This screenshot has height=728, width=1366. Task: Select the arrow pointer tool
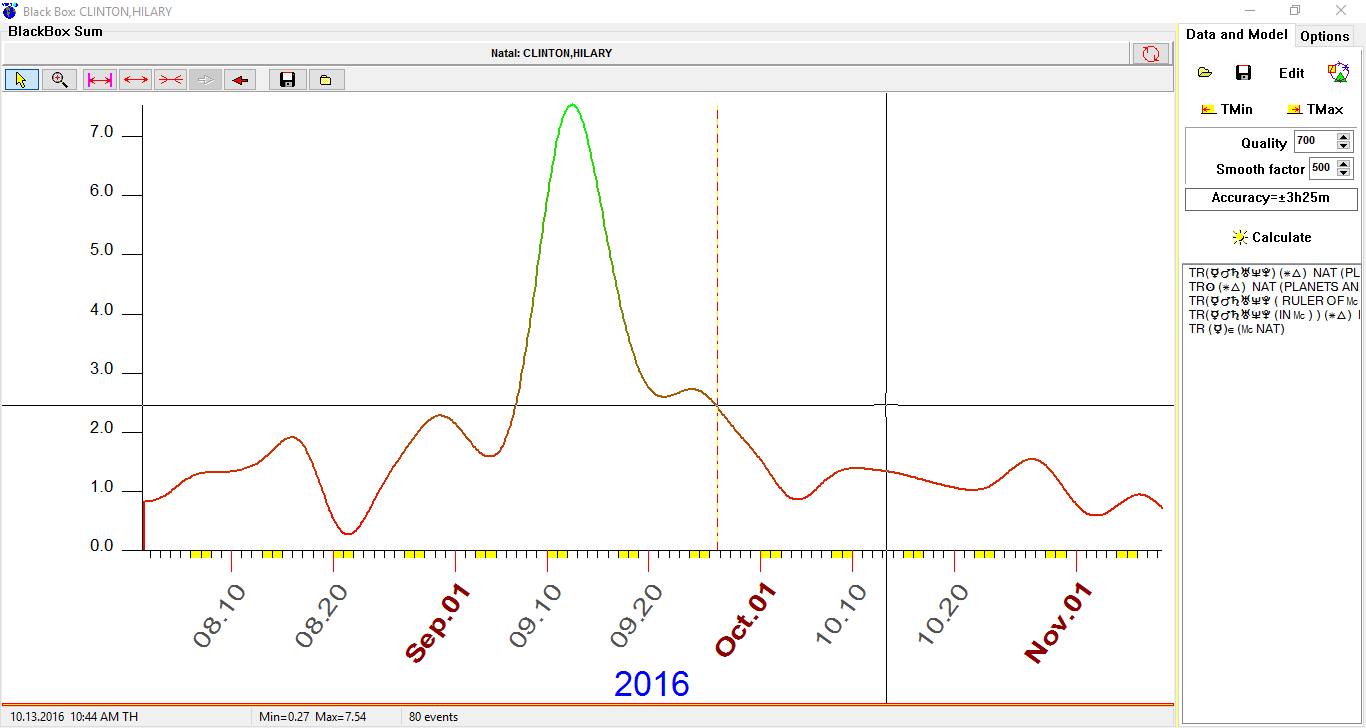[21, 80]
